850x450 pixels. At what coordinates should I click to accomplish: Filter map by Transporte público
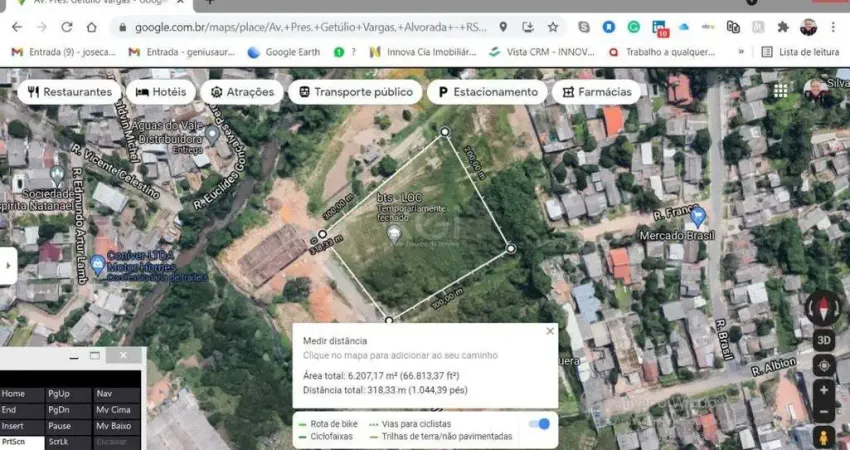pos(355,92)
